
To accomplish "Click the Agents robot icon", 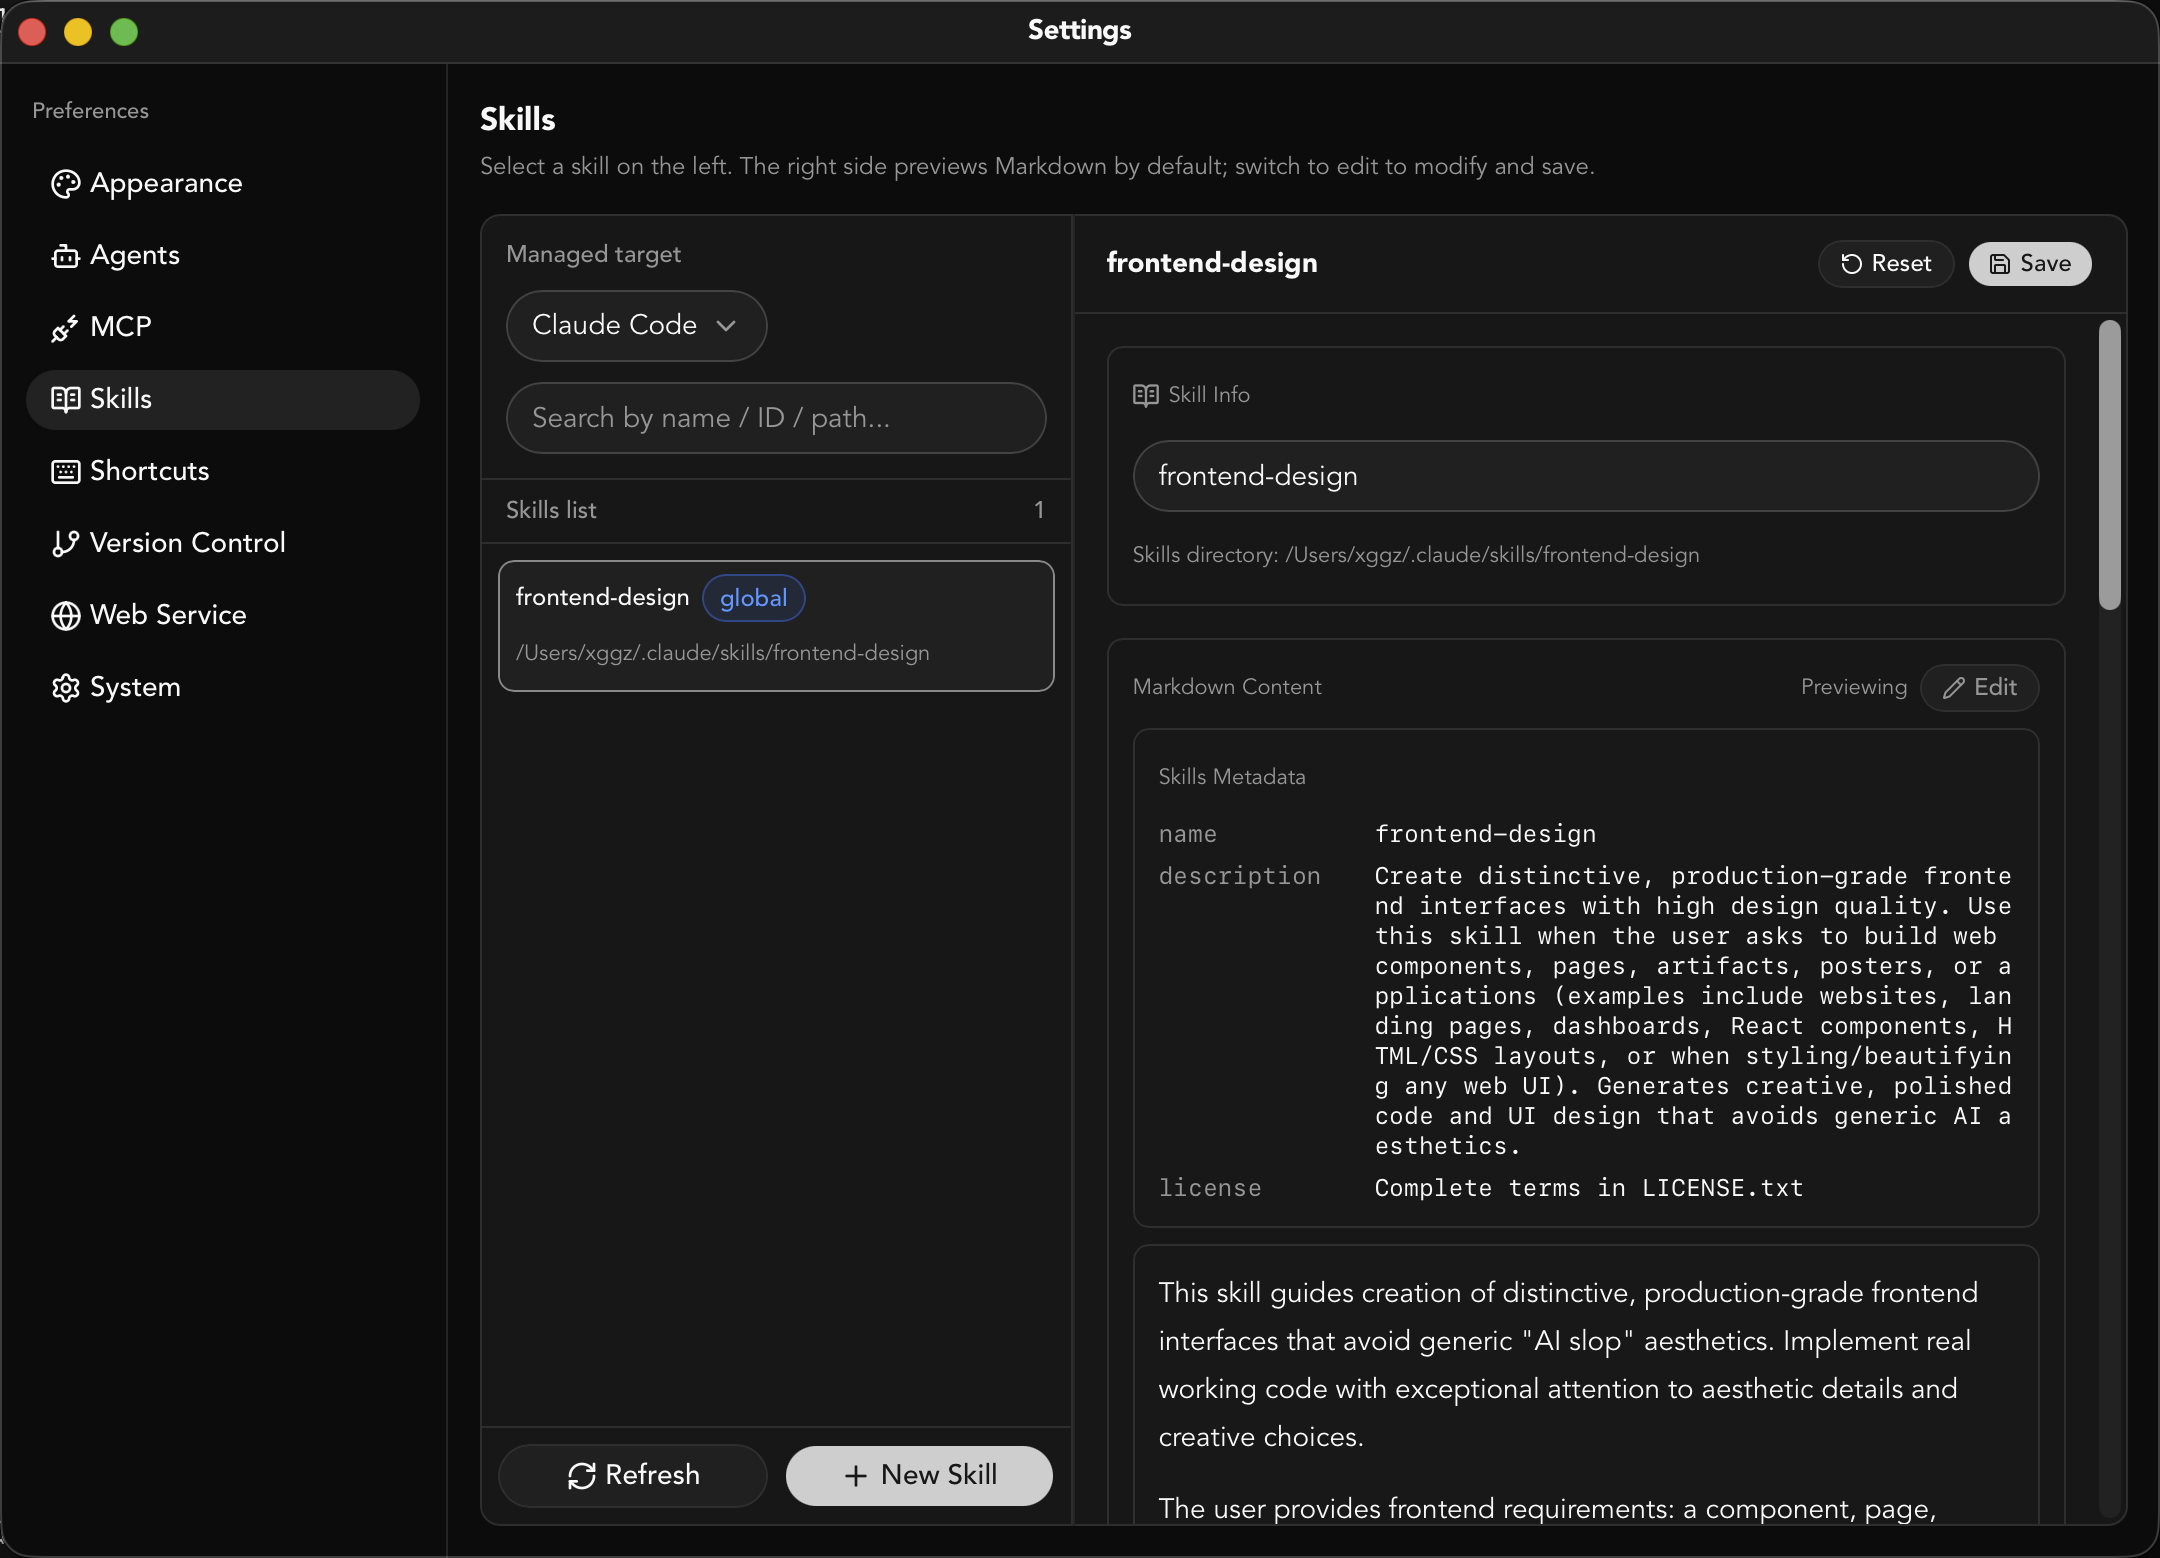I will pyautogui.click(x=65, y=257).
